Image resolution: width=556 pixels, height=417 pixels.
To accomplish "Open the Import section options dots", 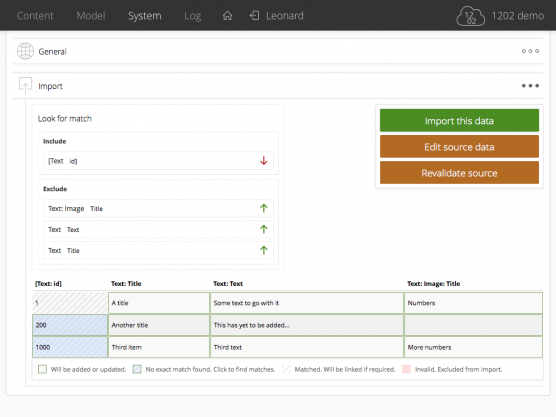I will (530, 85).
